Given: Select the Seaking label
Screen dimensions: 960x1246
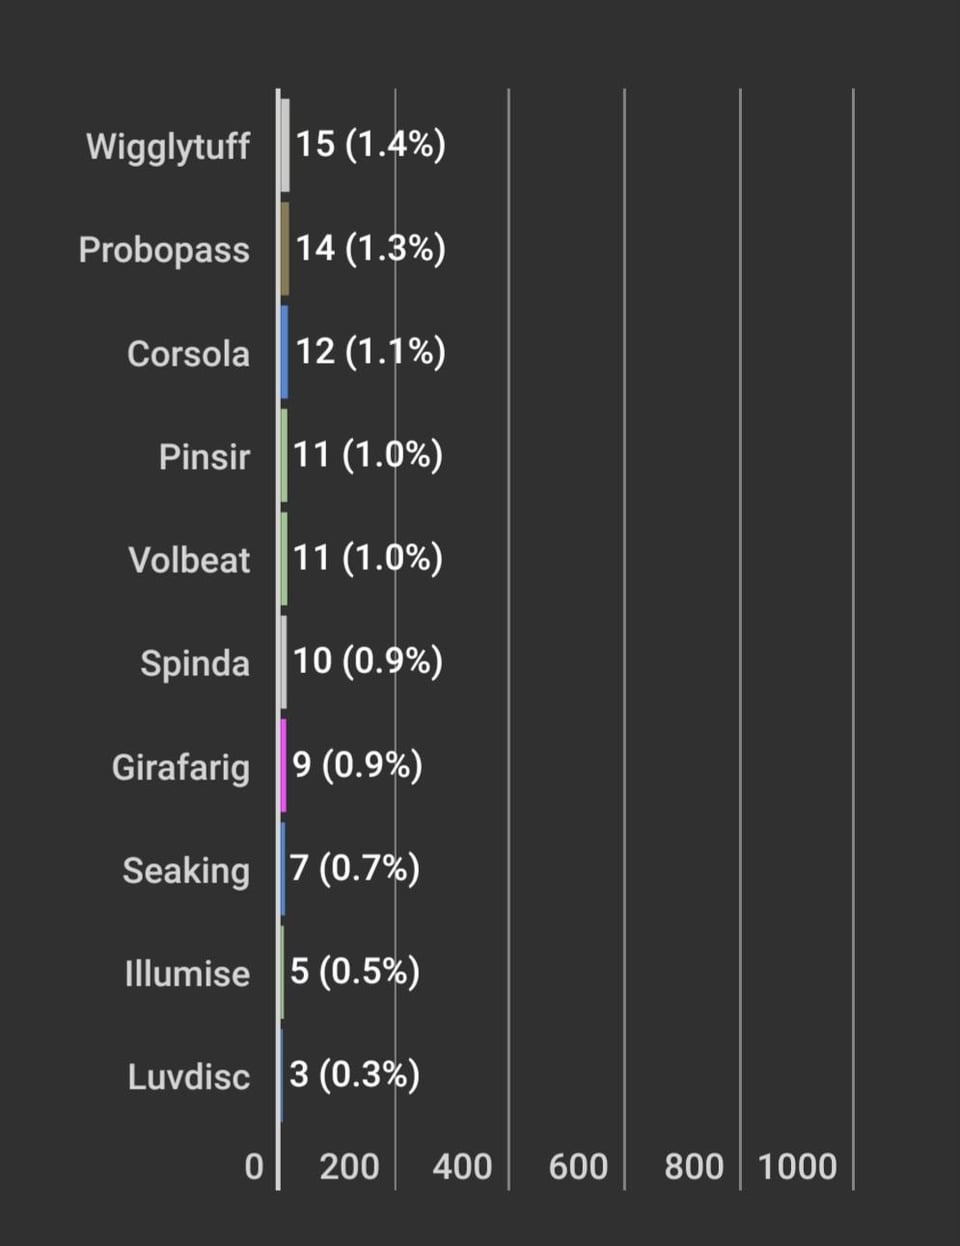Looking at the screenshot, I should tap(186, 871).
